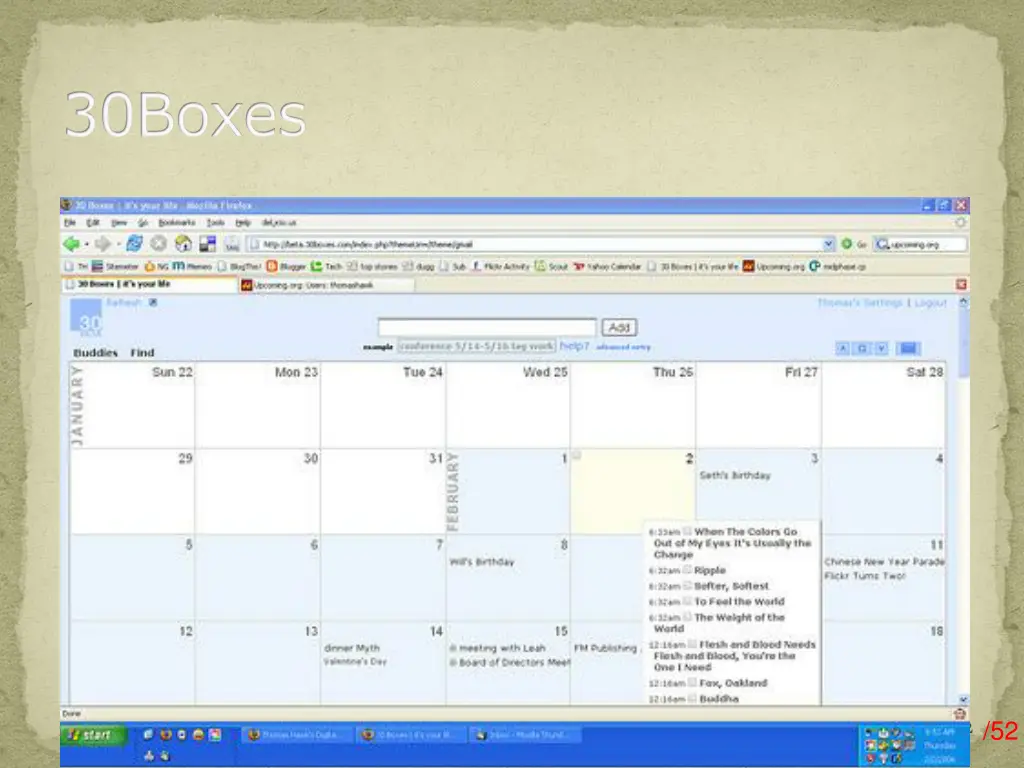The height and width of the screenshot is (768, 1024).
Task: Open the BlogThis! bookmark
Action: pyautogui.click(x=240, y=266)
